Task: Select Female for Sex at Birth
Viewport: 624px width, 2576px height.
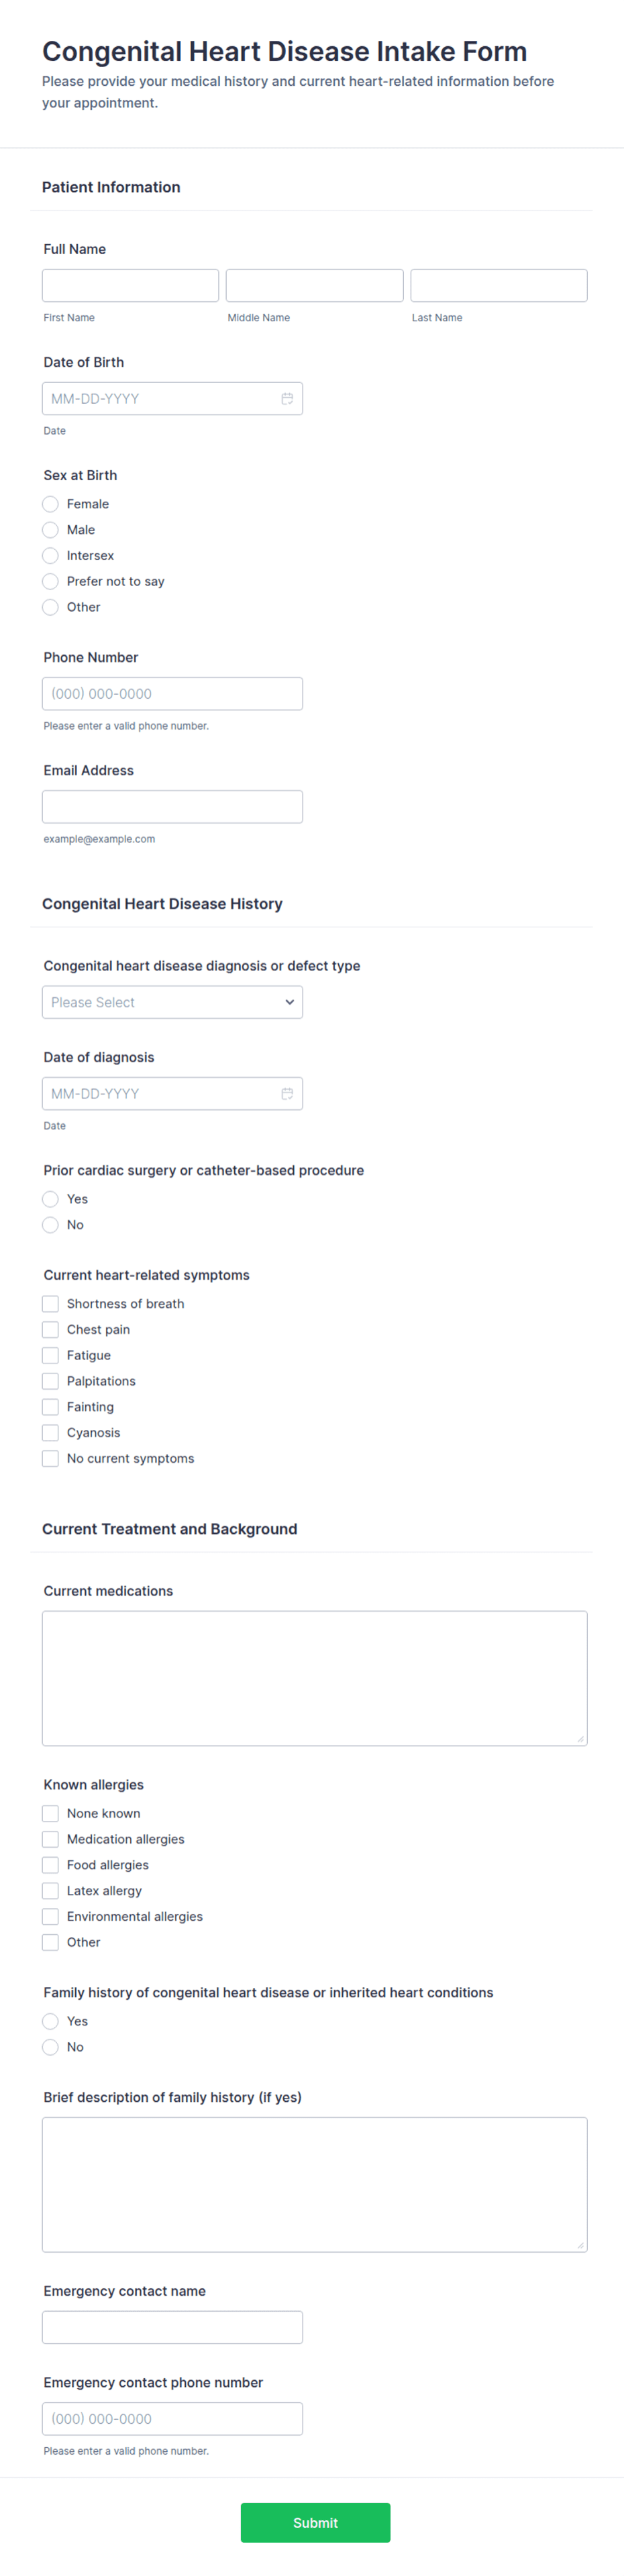Action: point(50,504)
